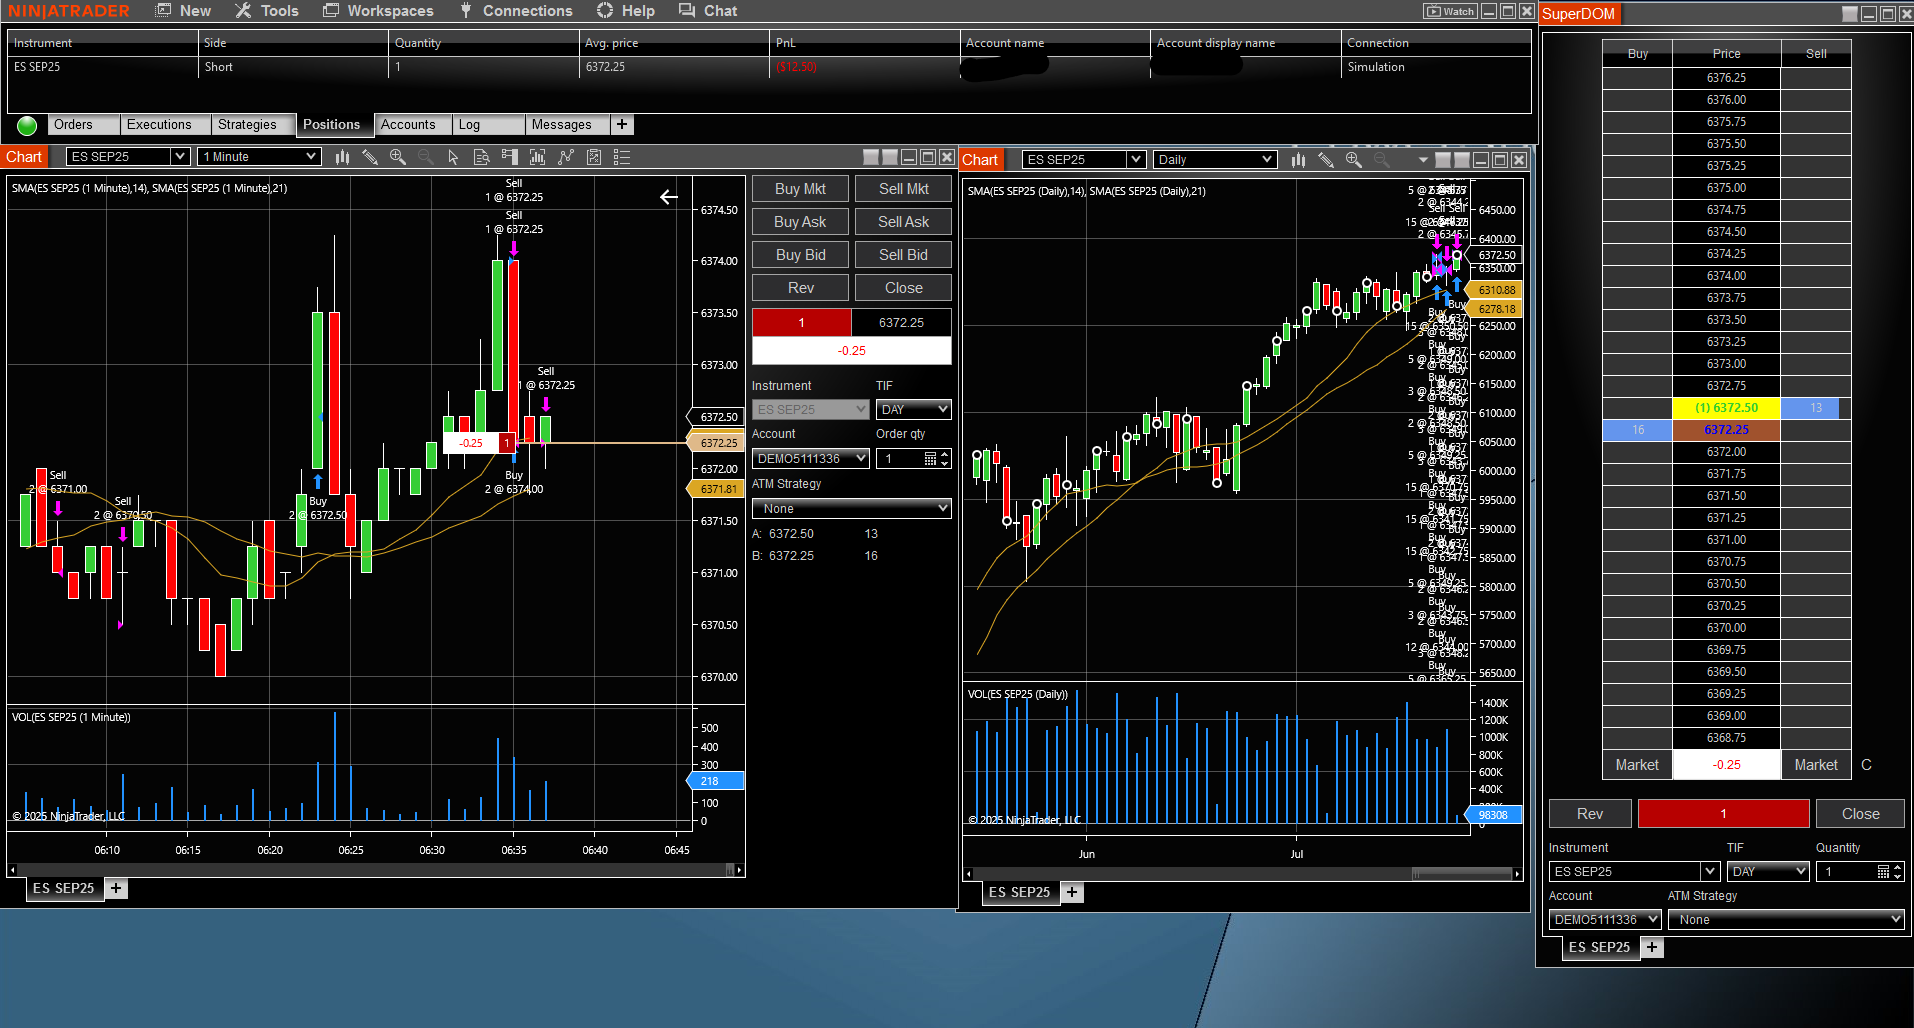
Task: Click the 1 Minute chart horizontal scrollbar
Action: pyautogui.click(x=376, y=870)
